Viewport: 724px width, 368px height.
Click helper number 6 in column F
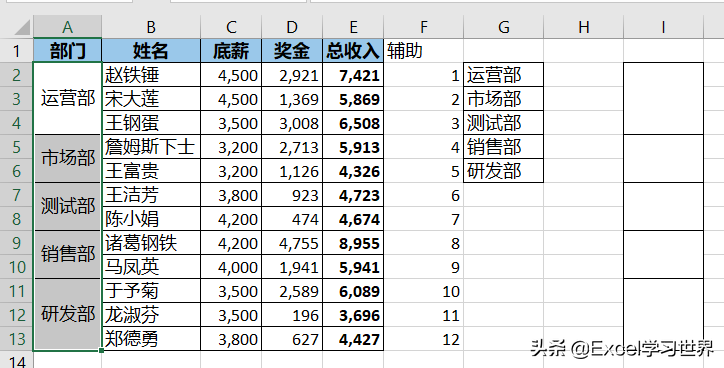(423, 195)
